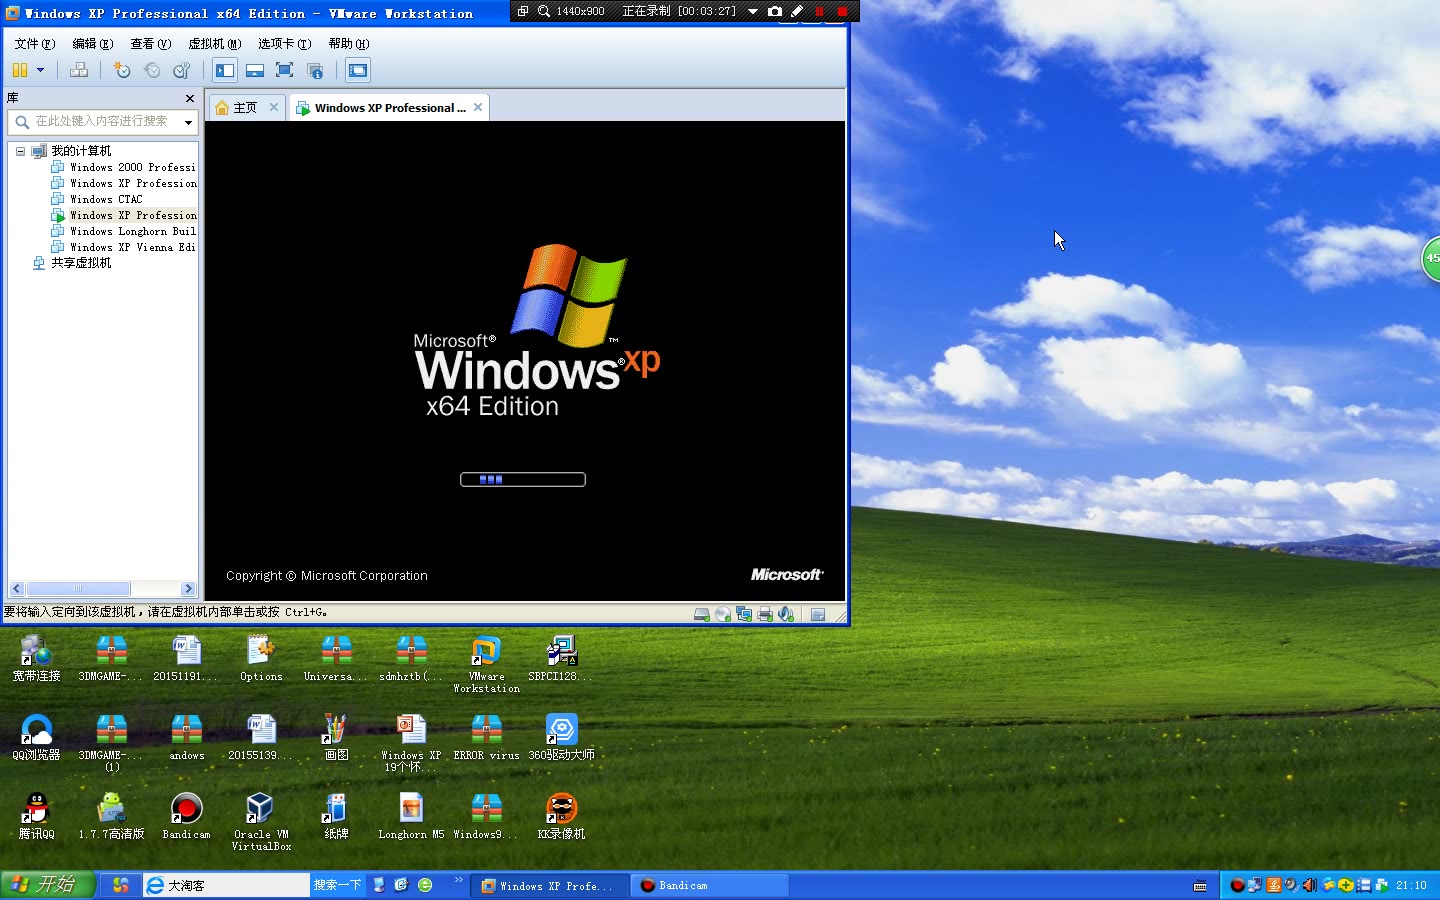The height and width of the screenshot is (900, 1440).
Task: Open the snapshot manager toolbar icon
Action: tap(182, 70)
